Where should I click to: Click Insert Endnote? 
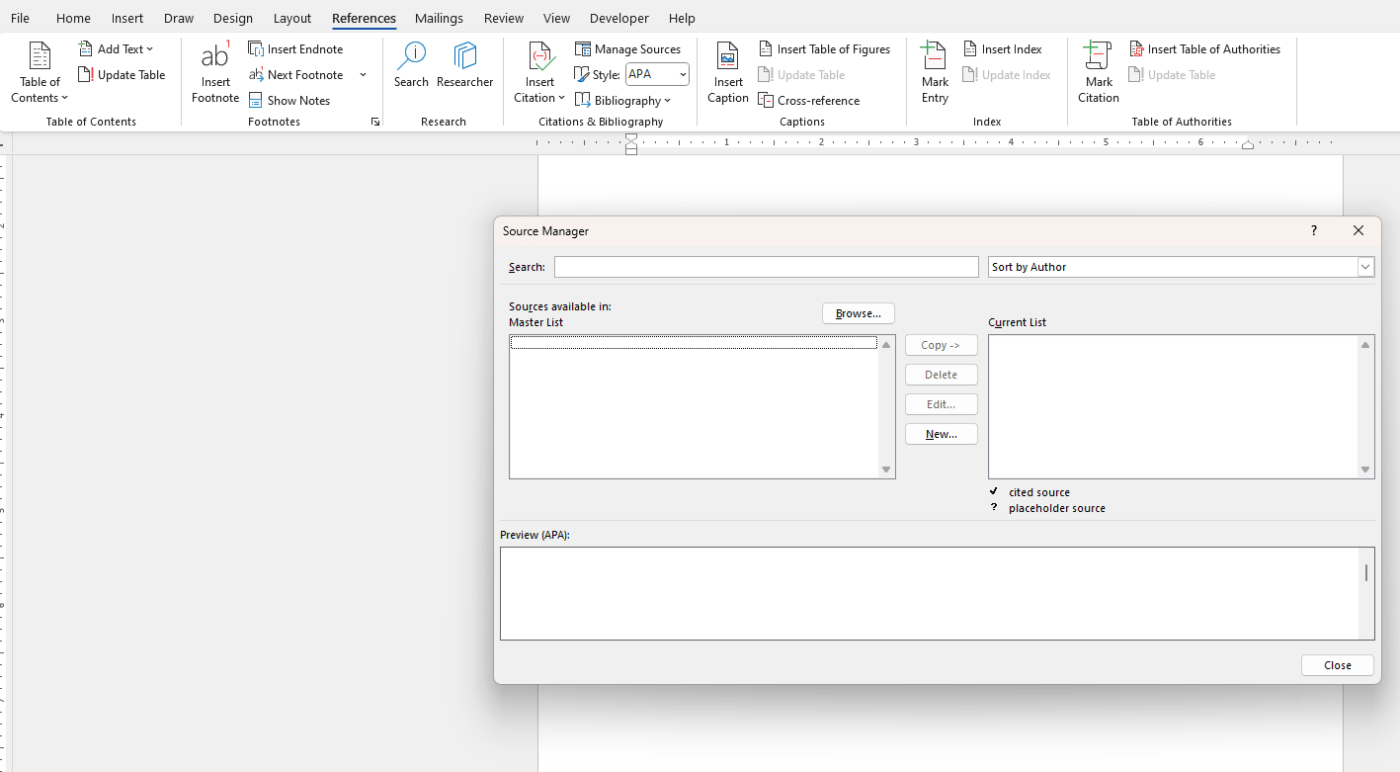(x=296, y=49)
